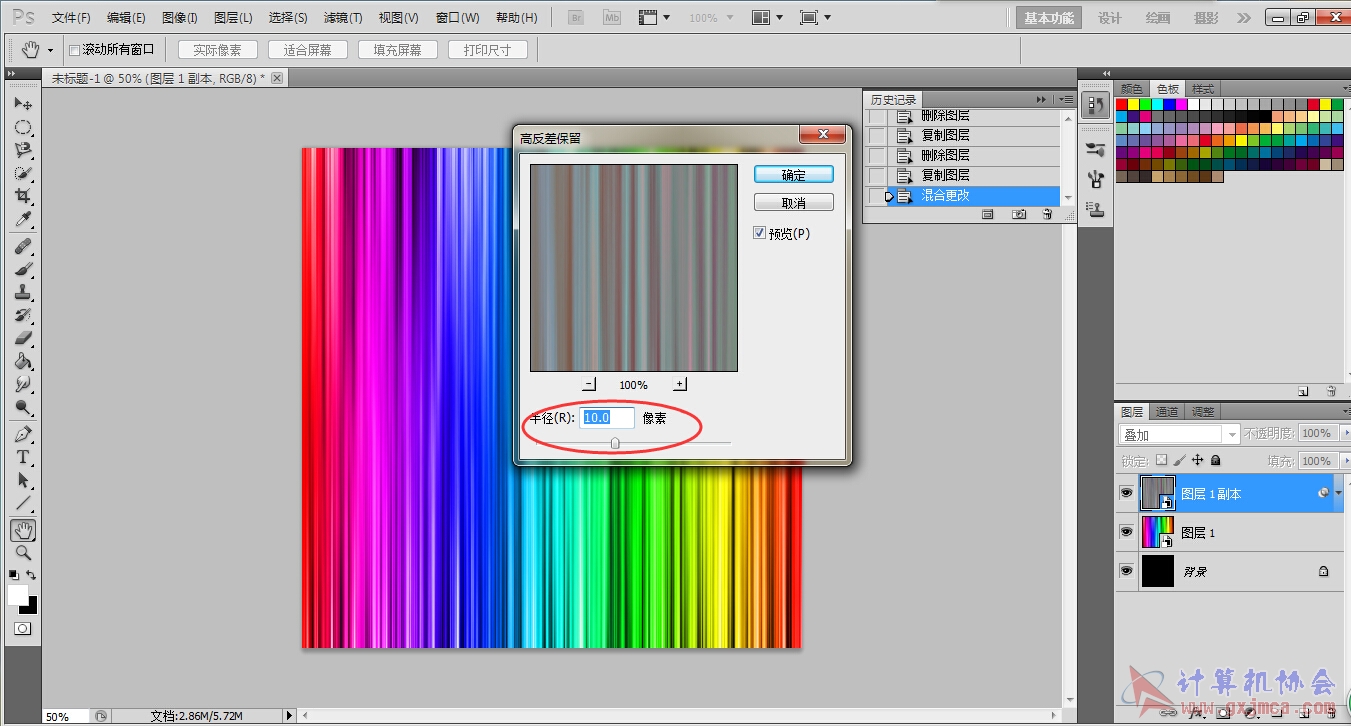Click the history panel trash icon
1351x726 pixels.
[x=1047, y=214]
